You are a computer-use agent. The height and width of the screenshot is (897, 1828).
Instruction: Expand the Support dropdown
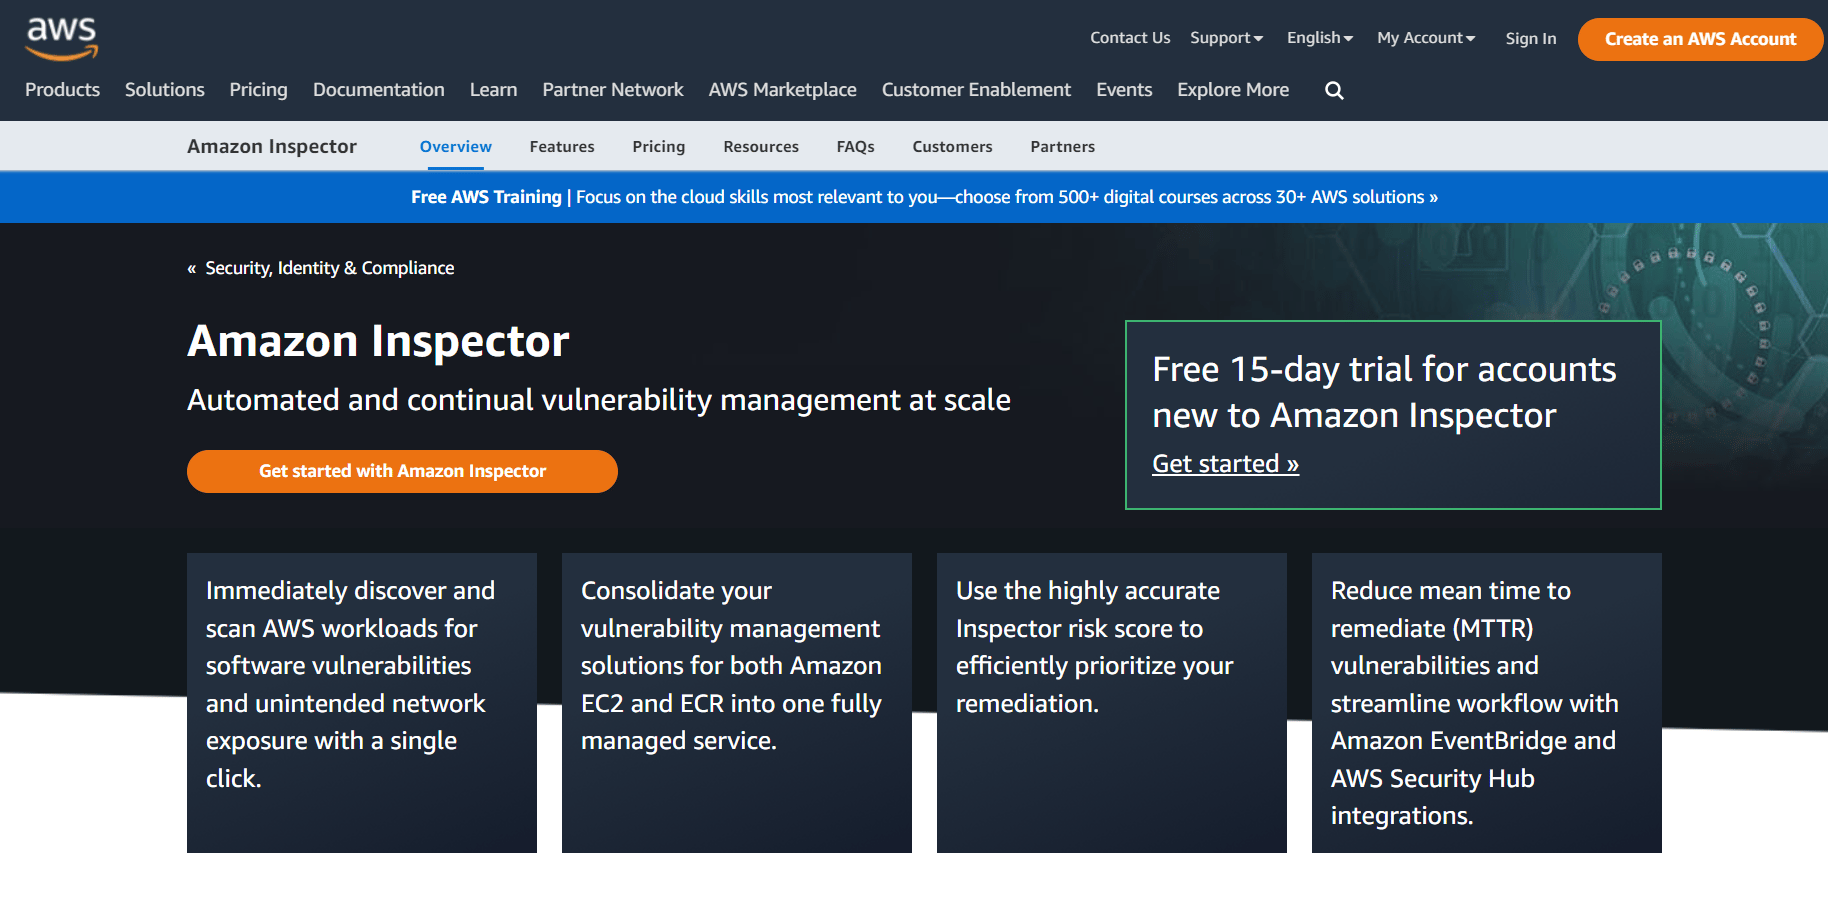1226,38
